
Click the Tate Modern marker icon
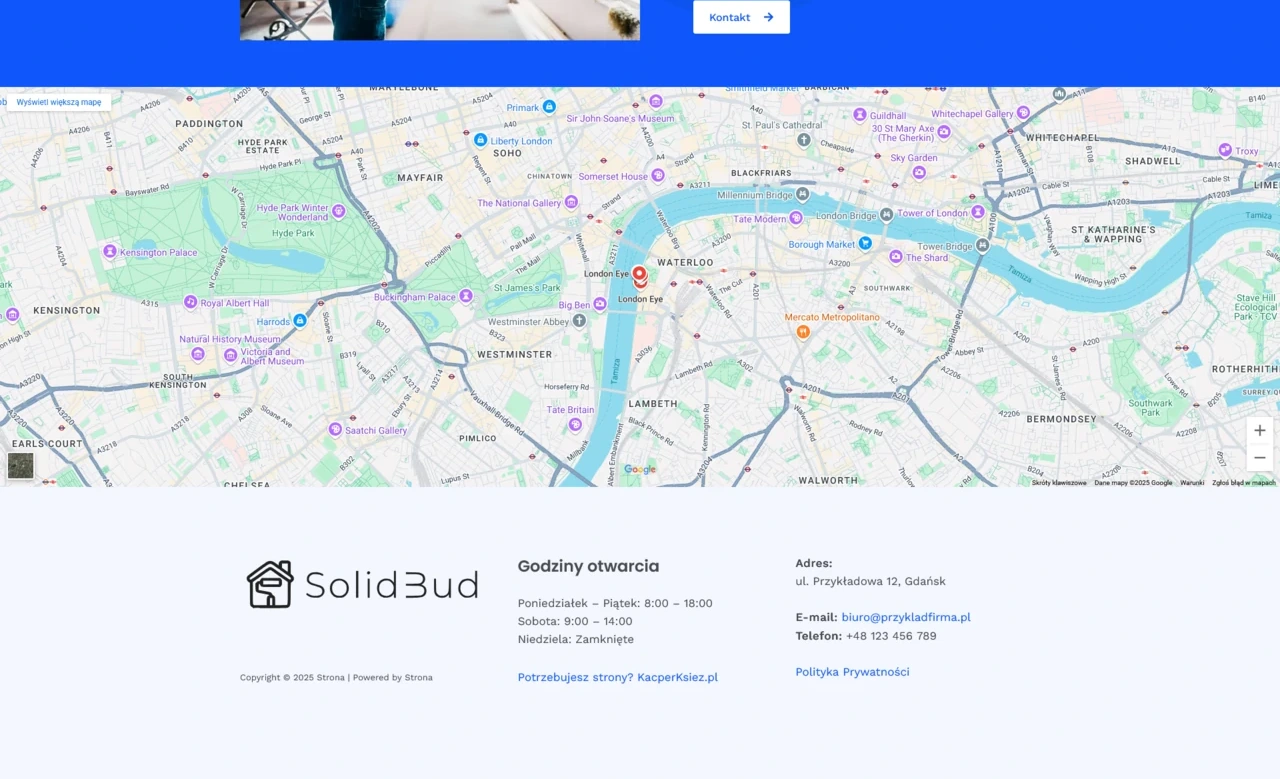[796, 218]
